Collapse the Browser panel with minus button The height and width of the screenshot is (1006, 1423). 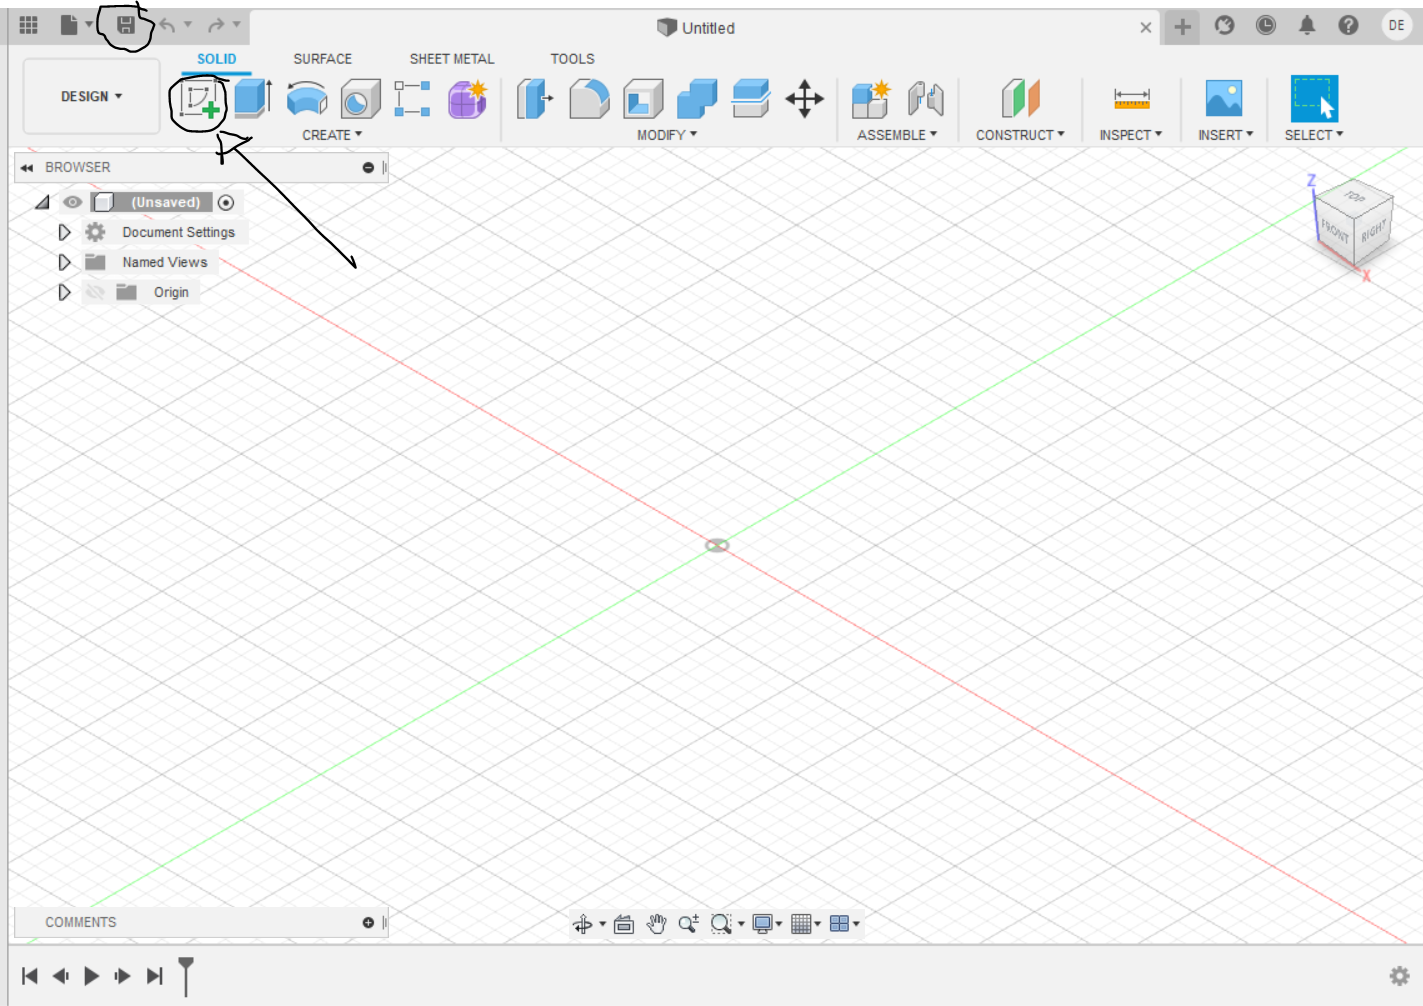tap(368, 168)
